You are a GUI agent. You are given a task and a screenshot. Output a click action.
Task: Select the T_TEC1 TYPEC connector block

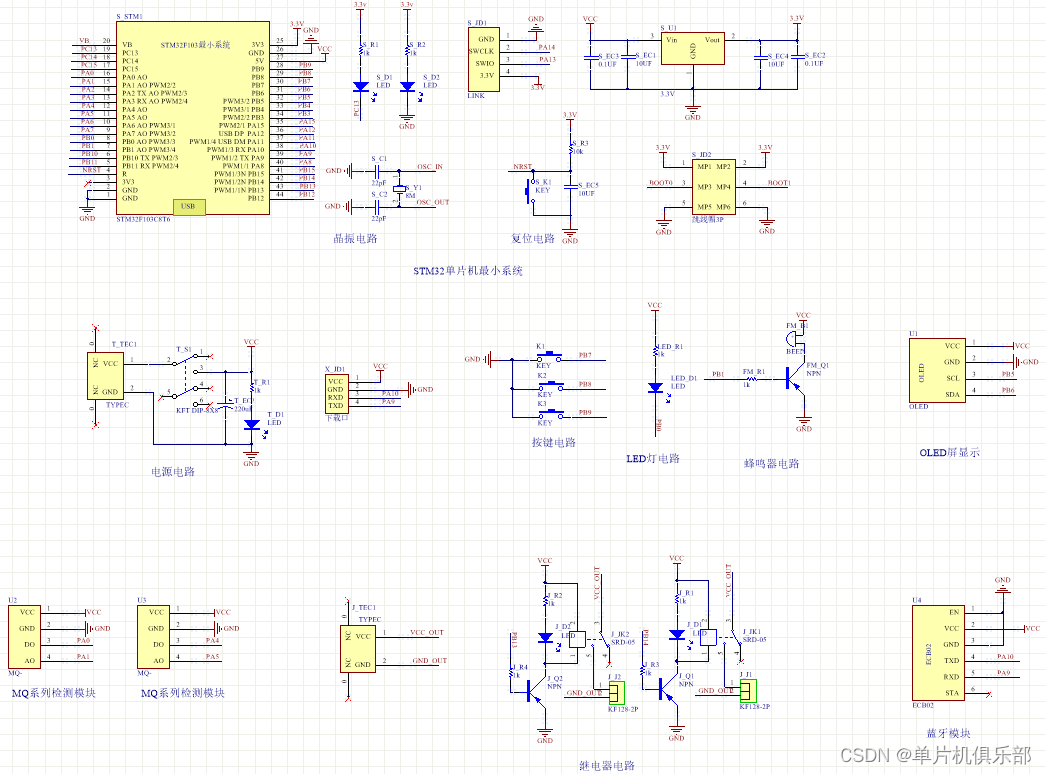(105, 376)
